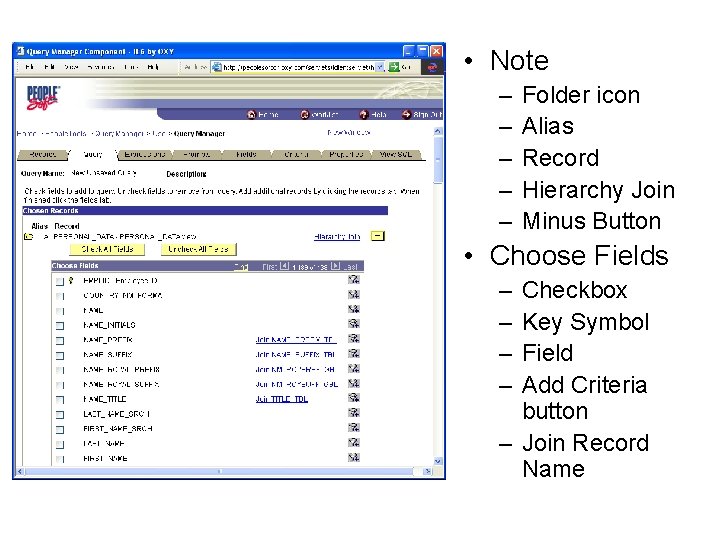Click the Join NAME_PREFIX_TBL link
Viewport: 720px width, 540px height.
tap(295, 340)
